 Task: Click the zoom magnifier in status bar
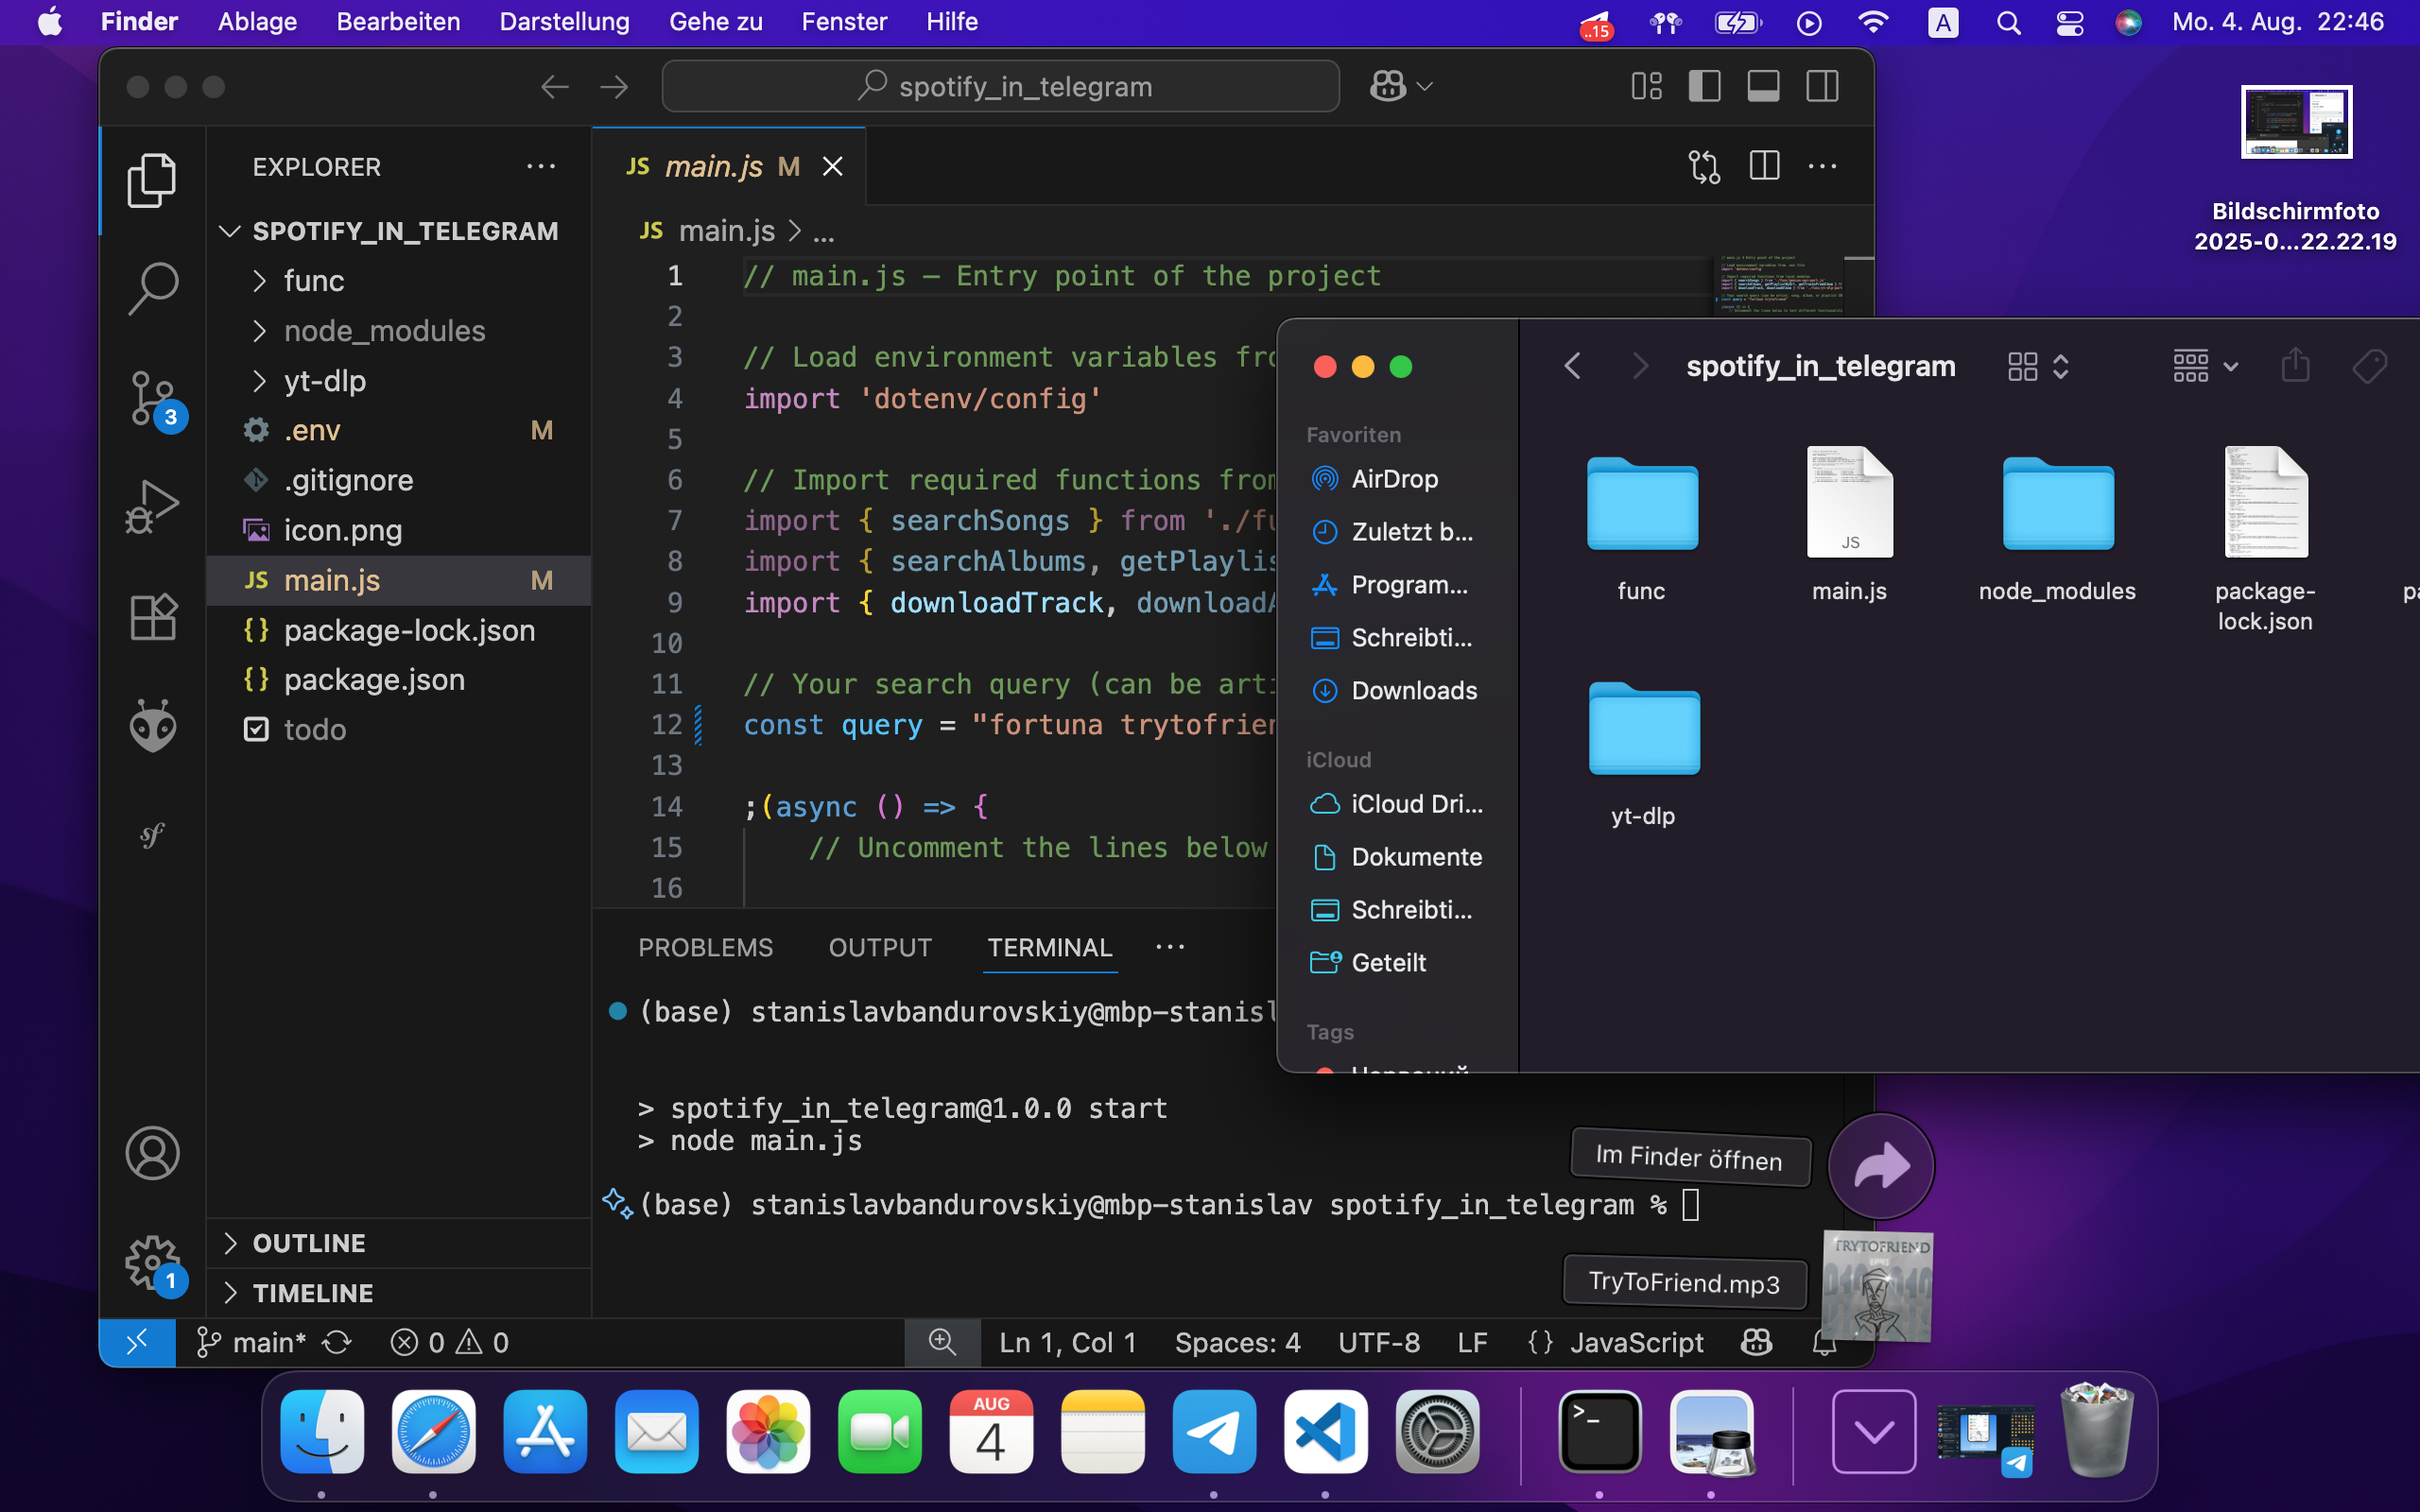[942, 1342]
